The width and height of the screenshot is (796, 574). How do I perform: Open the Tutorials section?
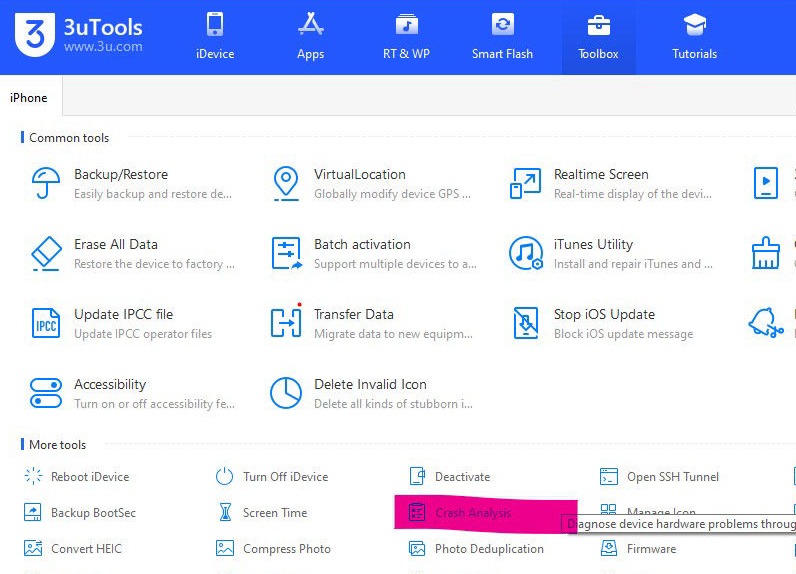694,37
